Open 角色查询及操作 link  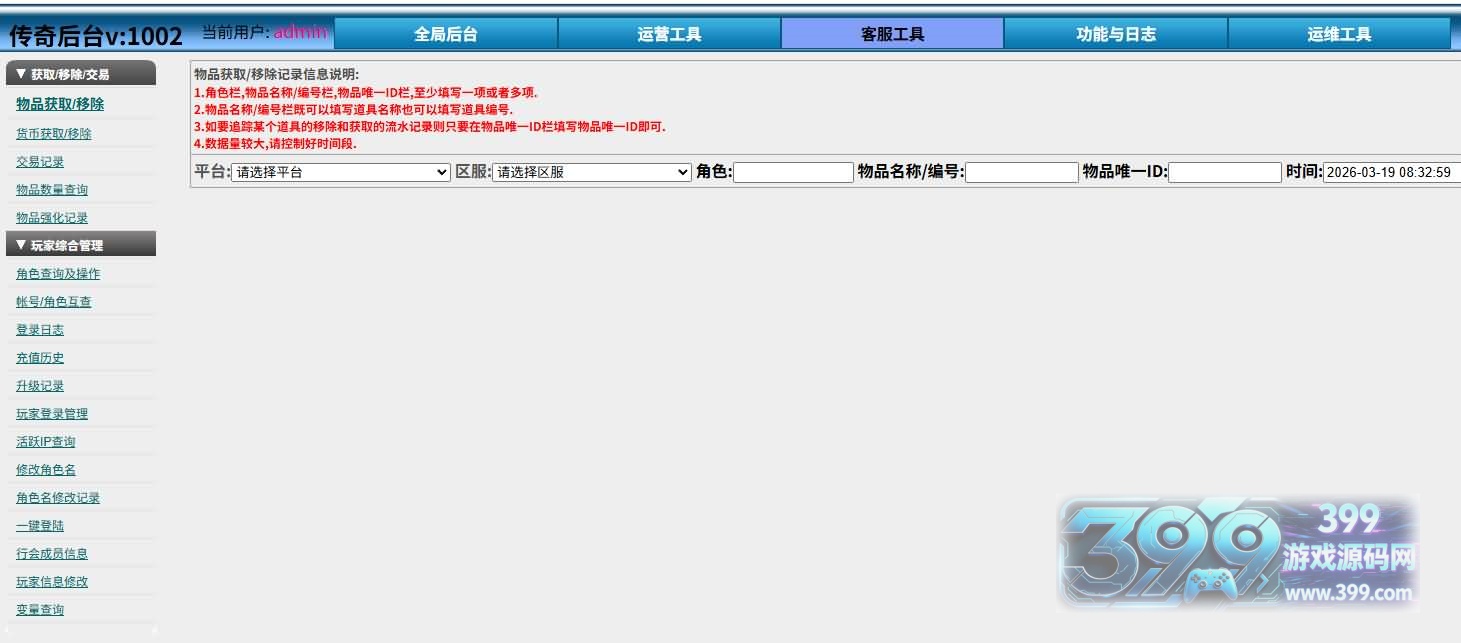tap(58, 273)
